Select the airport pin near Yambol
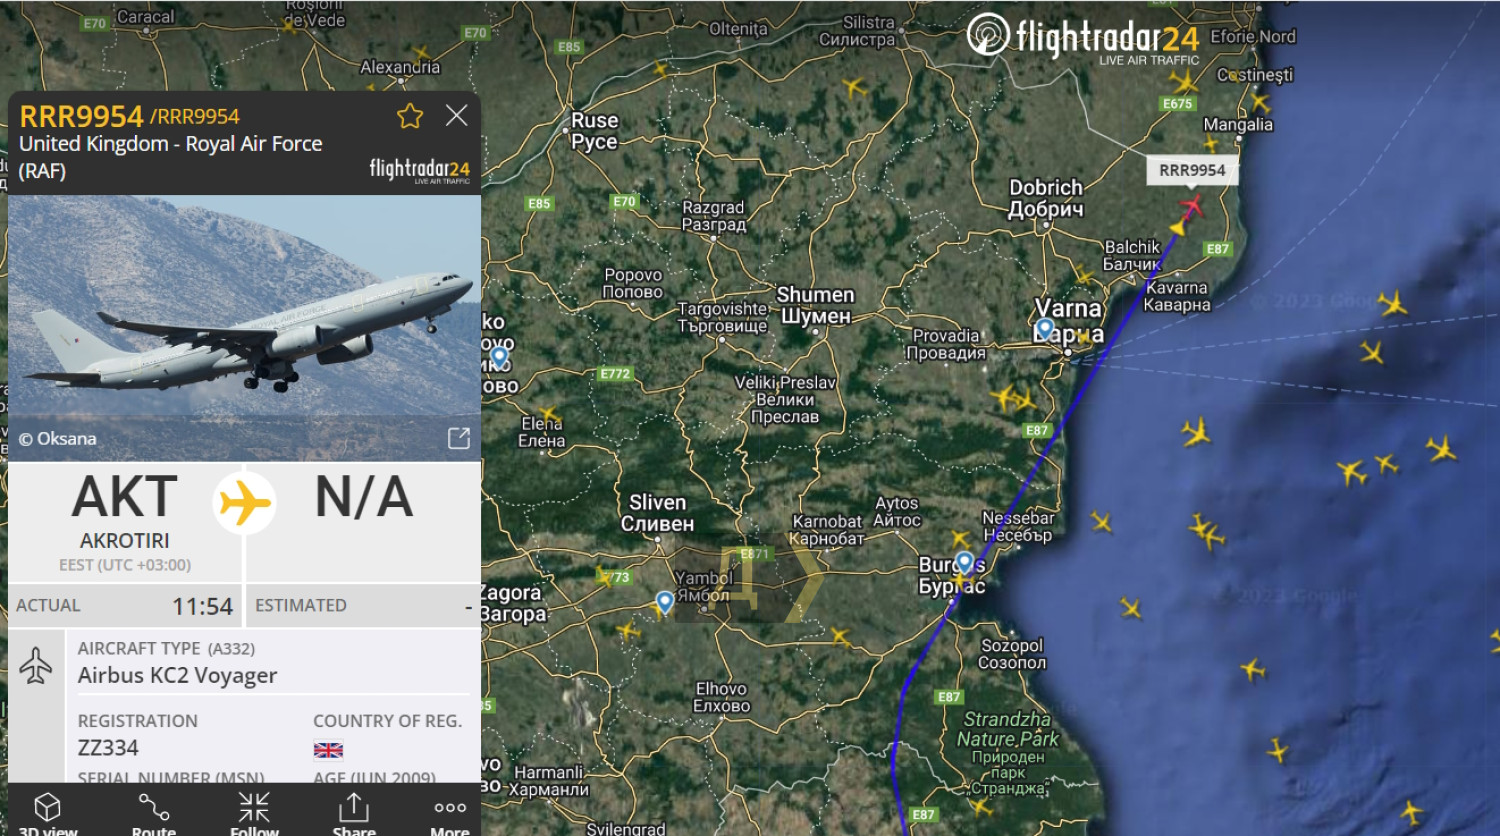 665,602
